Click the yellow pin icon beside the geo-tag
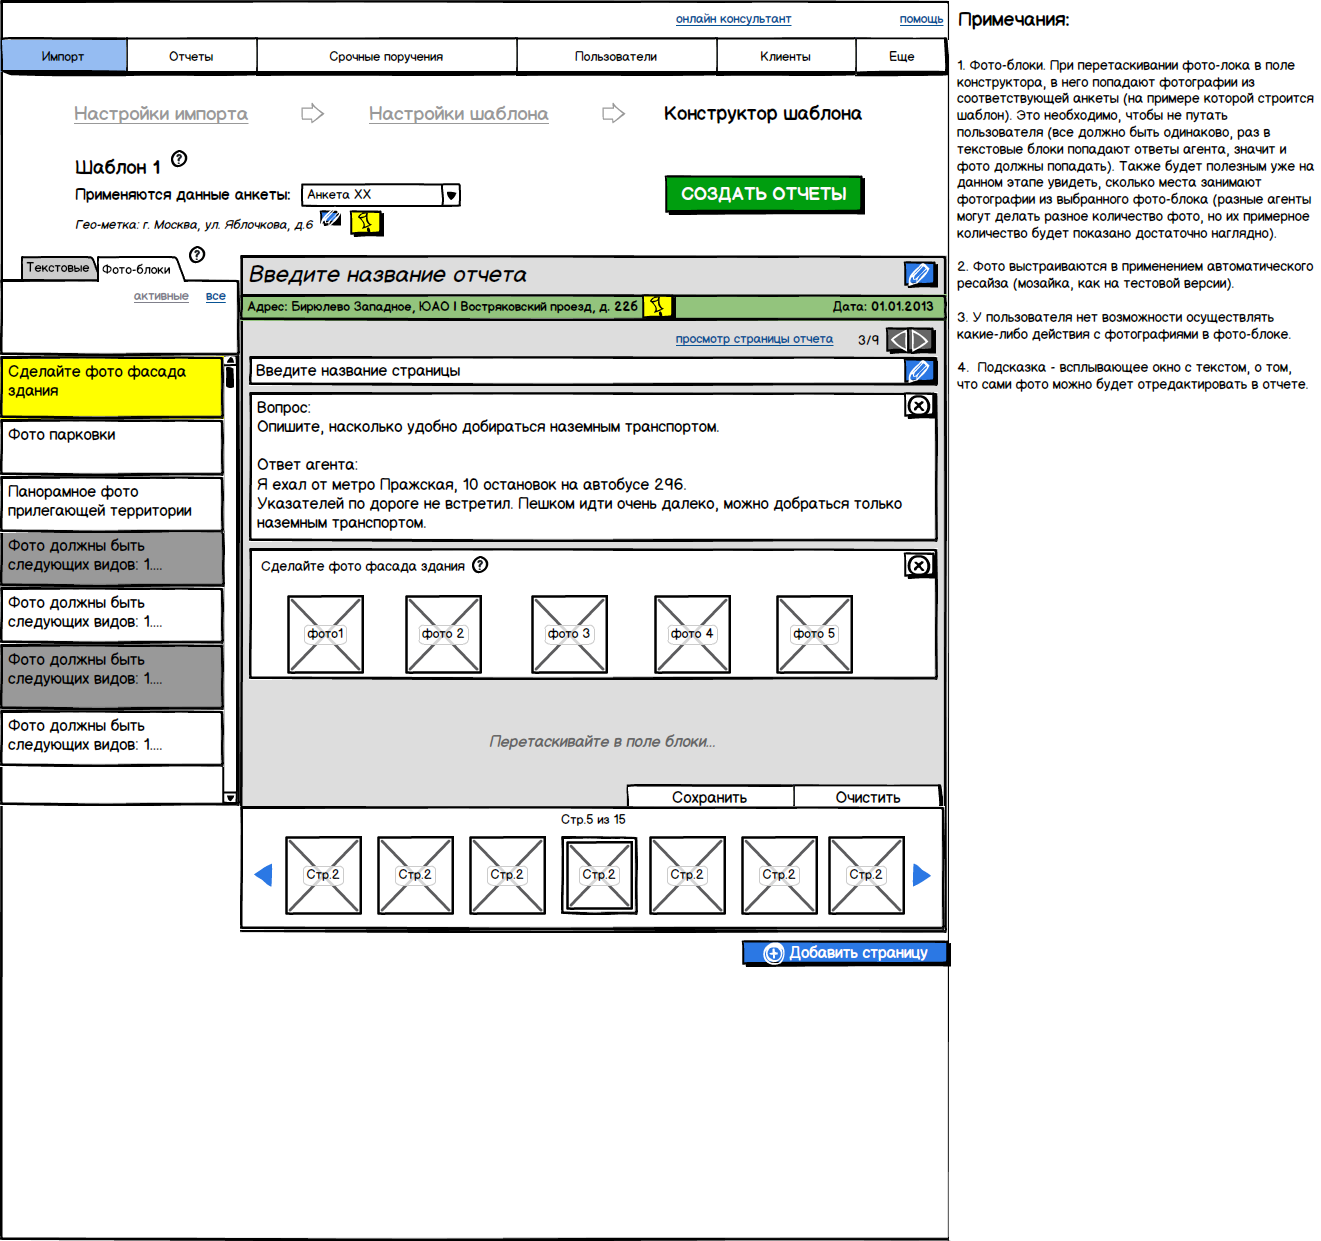The height and width of the screenshot is (1241, 1321). [366, 222]
